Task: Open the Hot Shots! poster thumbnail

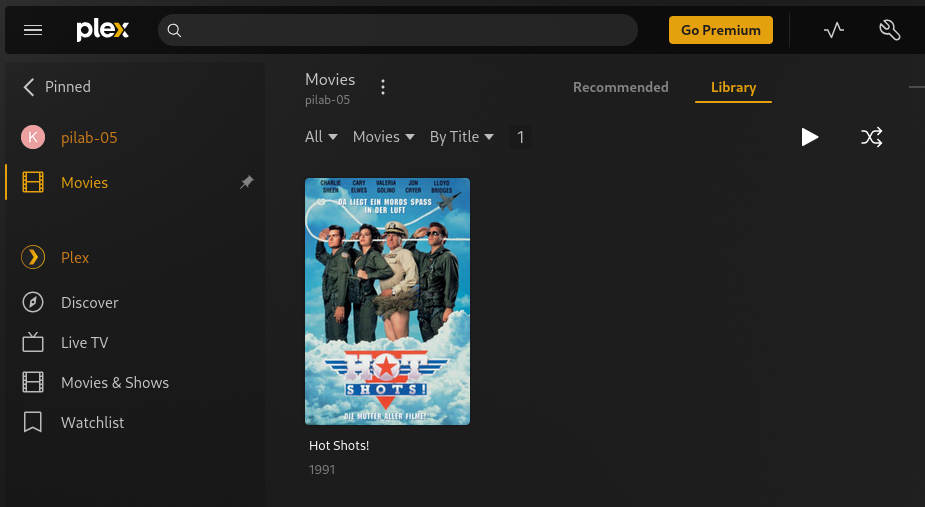Action: coord(388,301)
